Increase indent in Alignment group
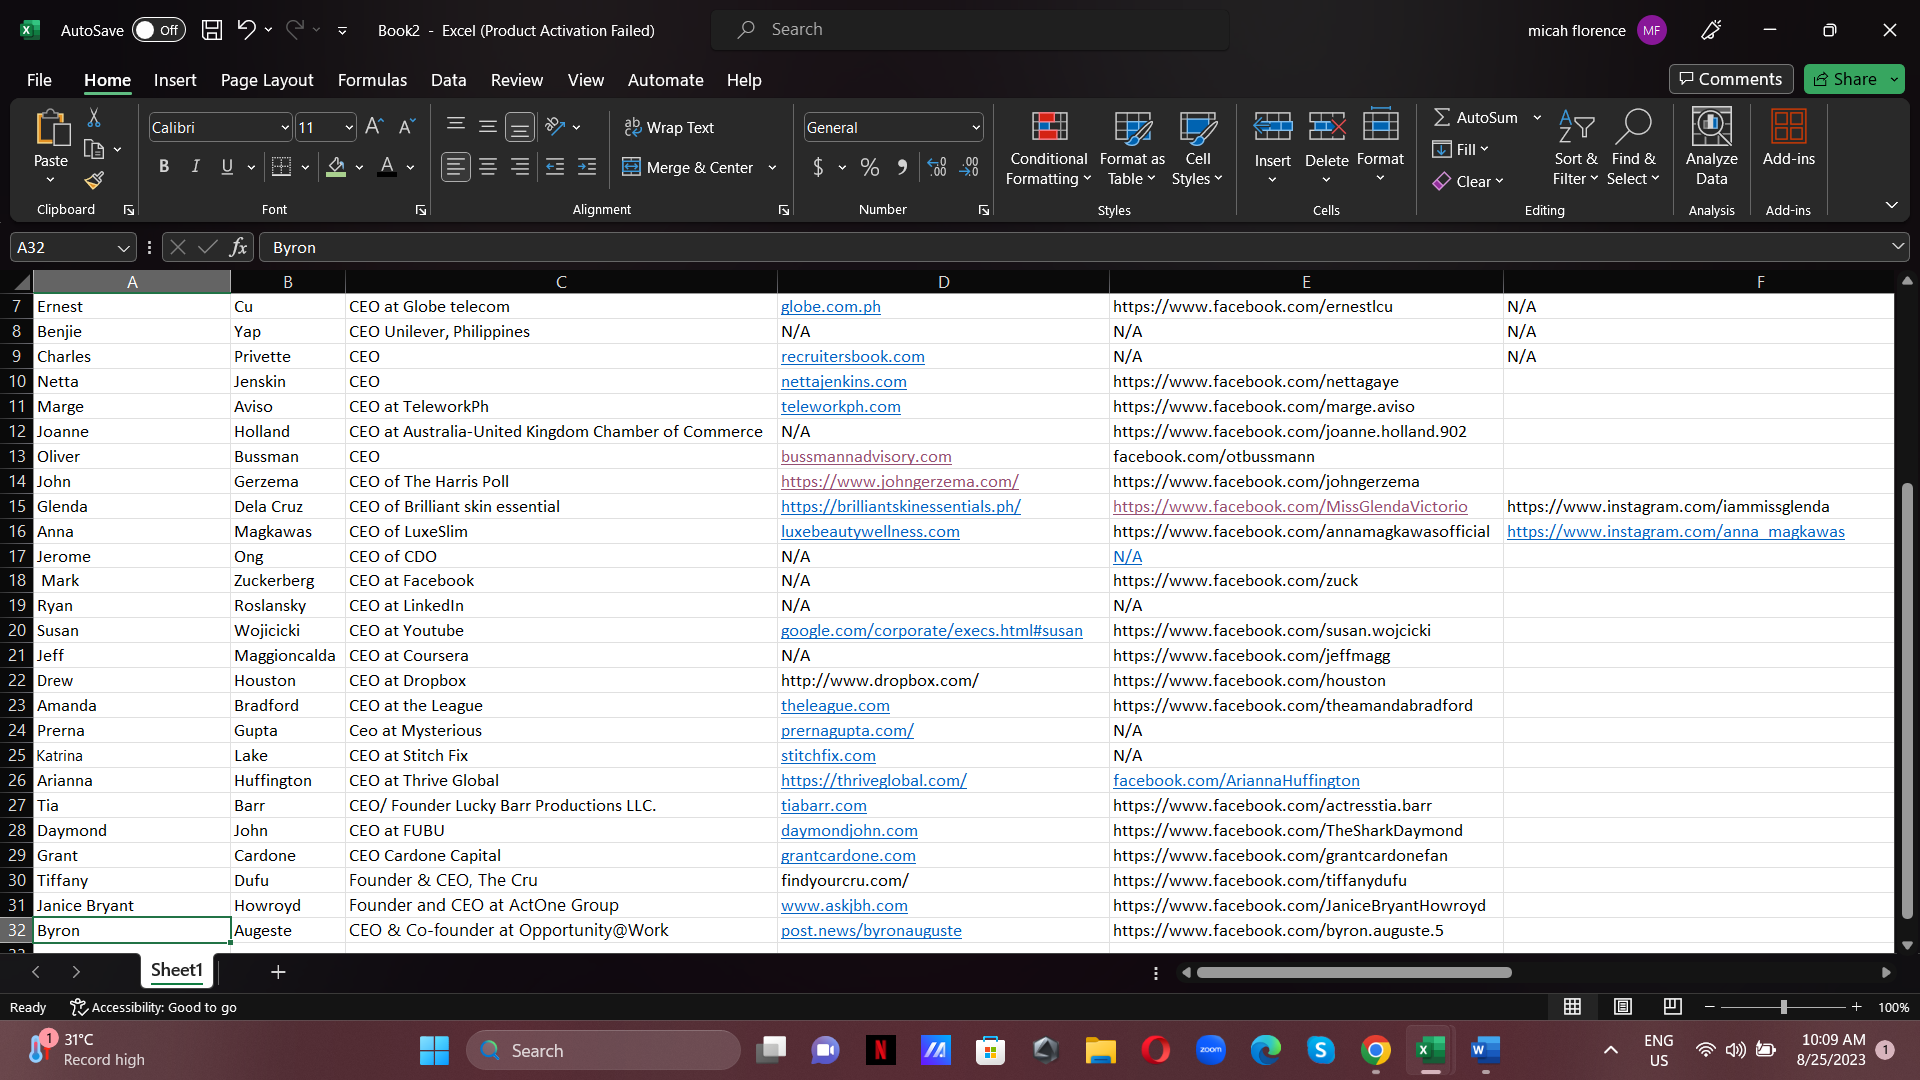 click(587, 167)
